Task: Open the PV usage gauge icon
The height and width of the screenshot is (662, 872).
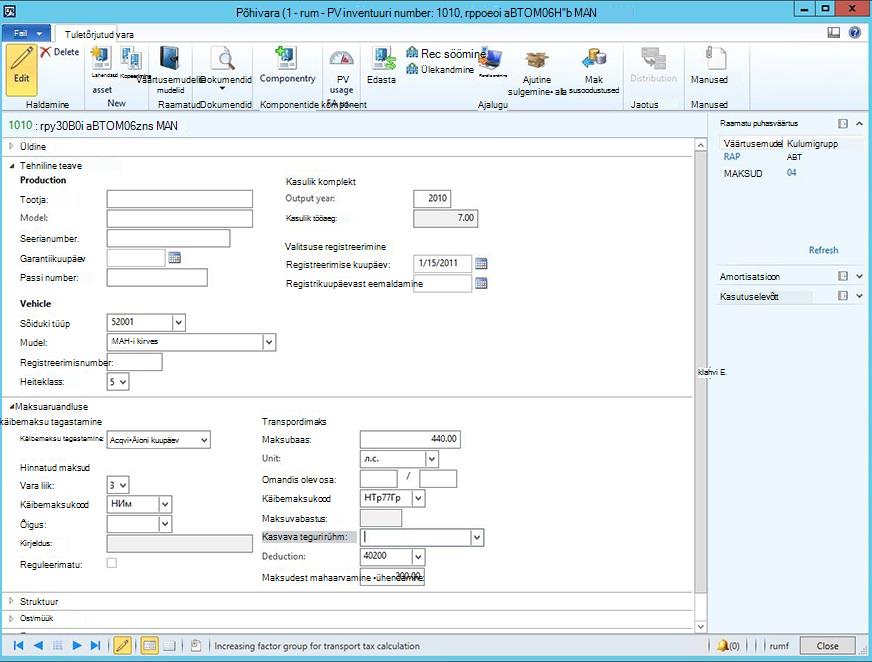Action: click(x=341, y=58)
